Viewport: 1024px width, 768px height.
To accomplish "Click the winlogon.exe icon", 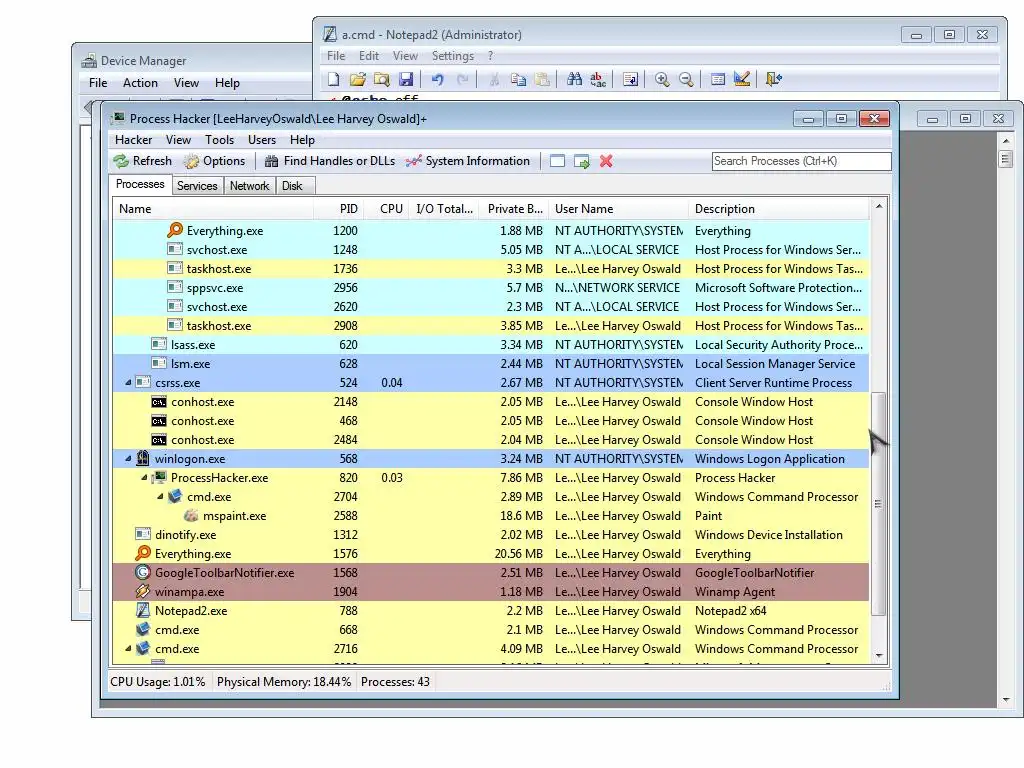I will pyautogui.click(x=143, y=458).
